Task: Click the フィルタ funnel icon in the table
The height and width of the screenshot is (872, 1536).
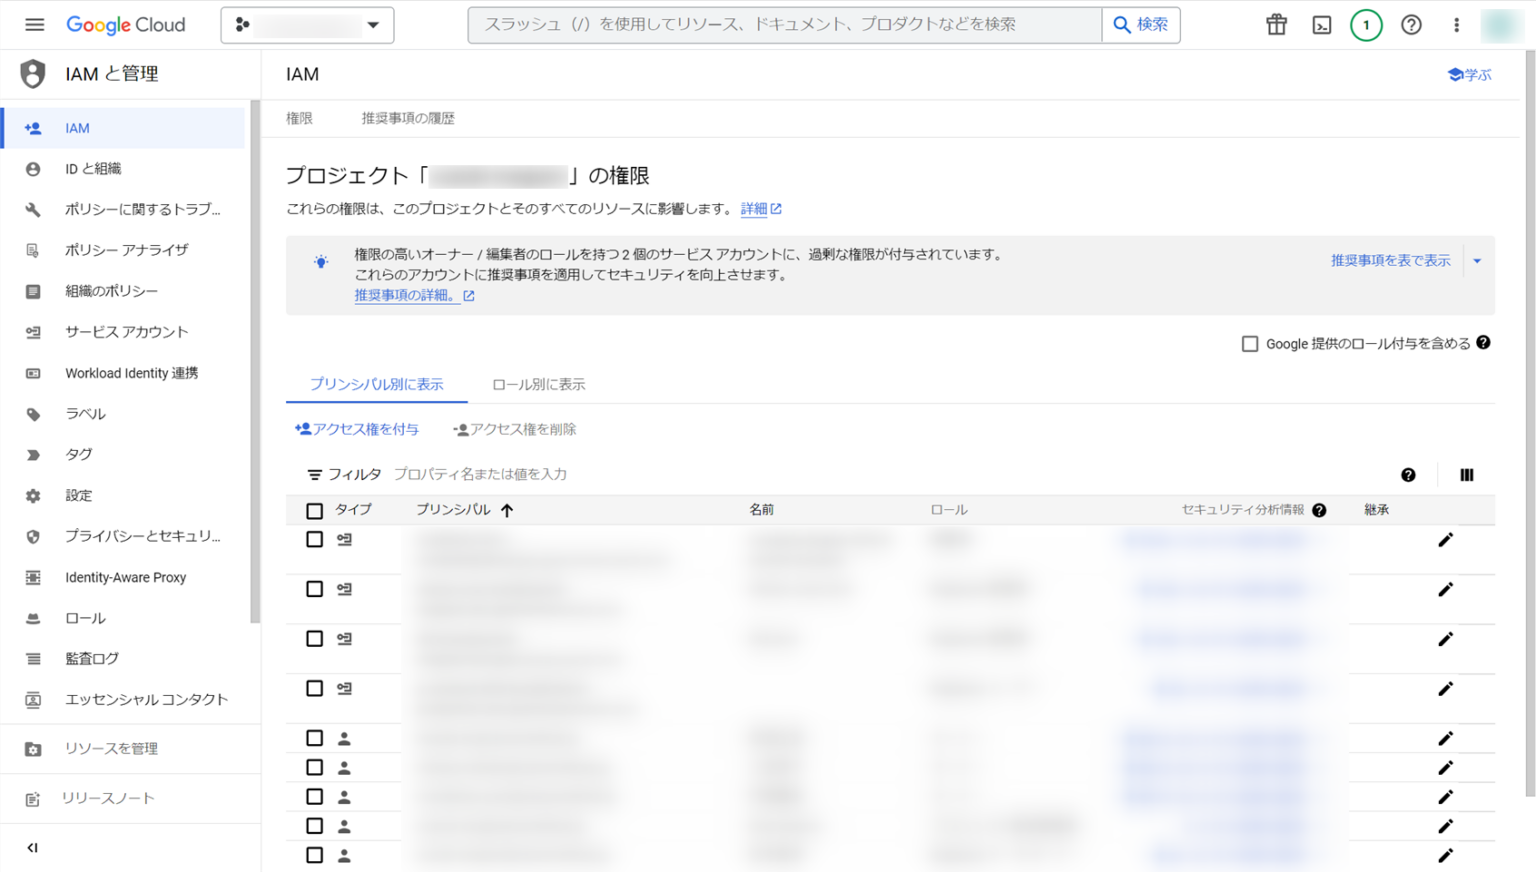Action: point(314,474)
